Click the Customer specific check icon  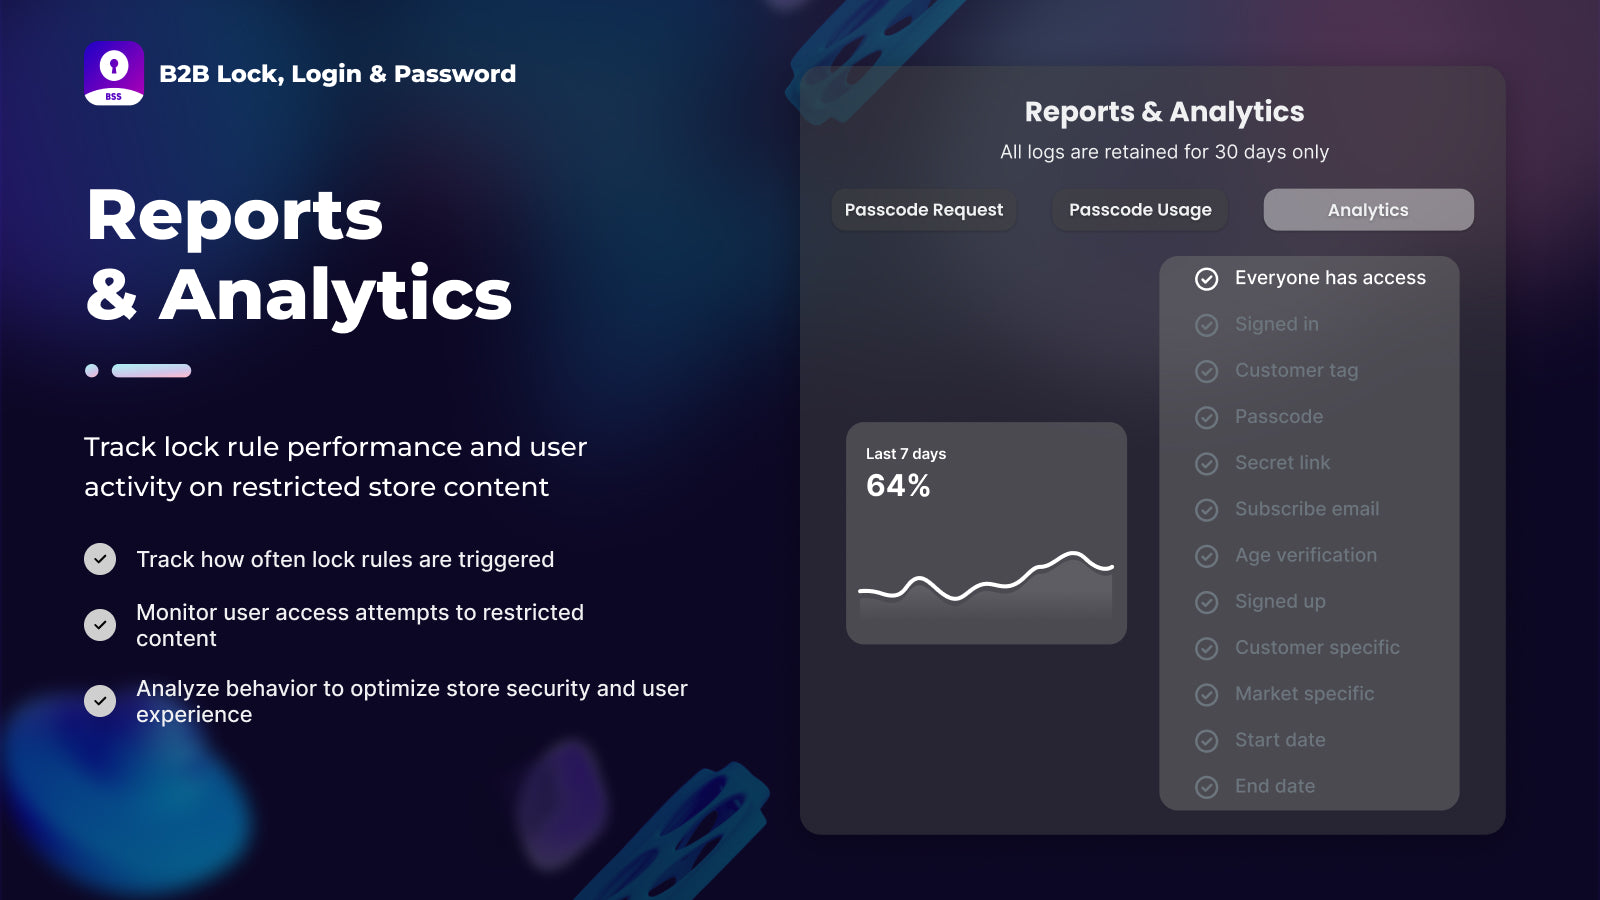1207,648
